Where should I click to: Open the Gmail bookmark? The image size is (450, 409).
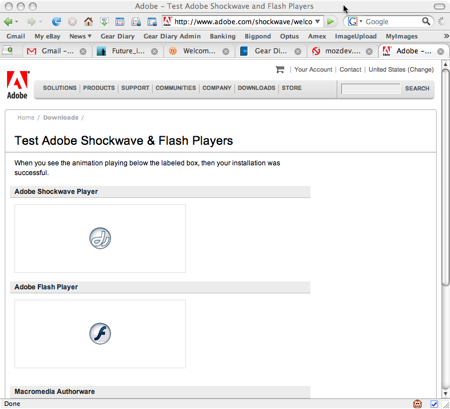pyautogui.click(x=16, y=36)
